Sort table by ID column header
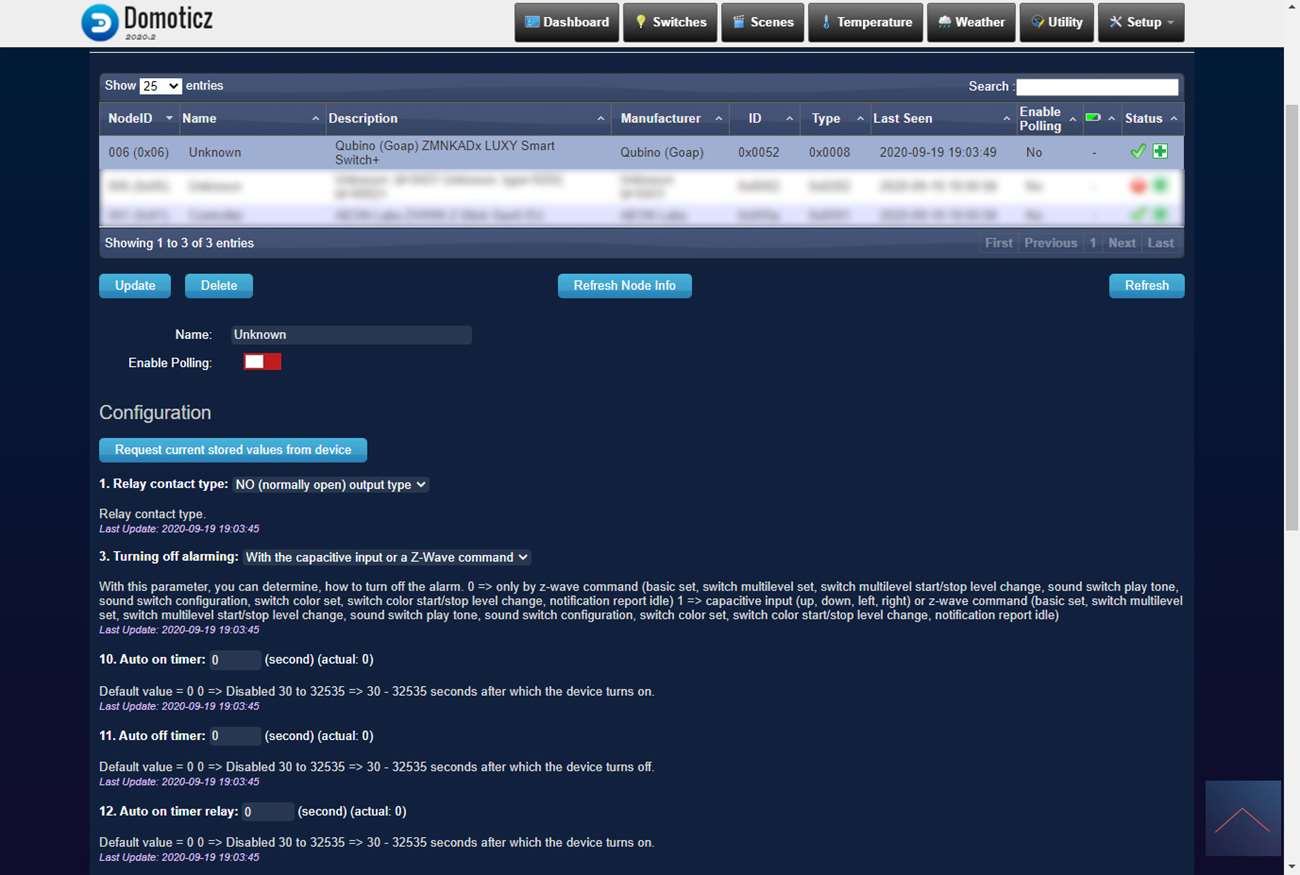Viewport: 1300px width, 875px height. [x=765, y=118]
